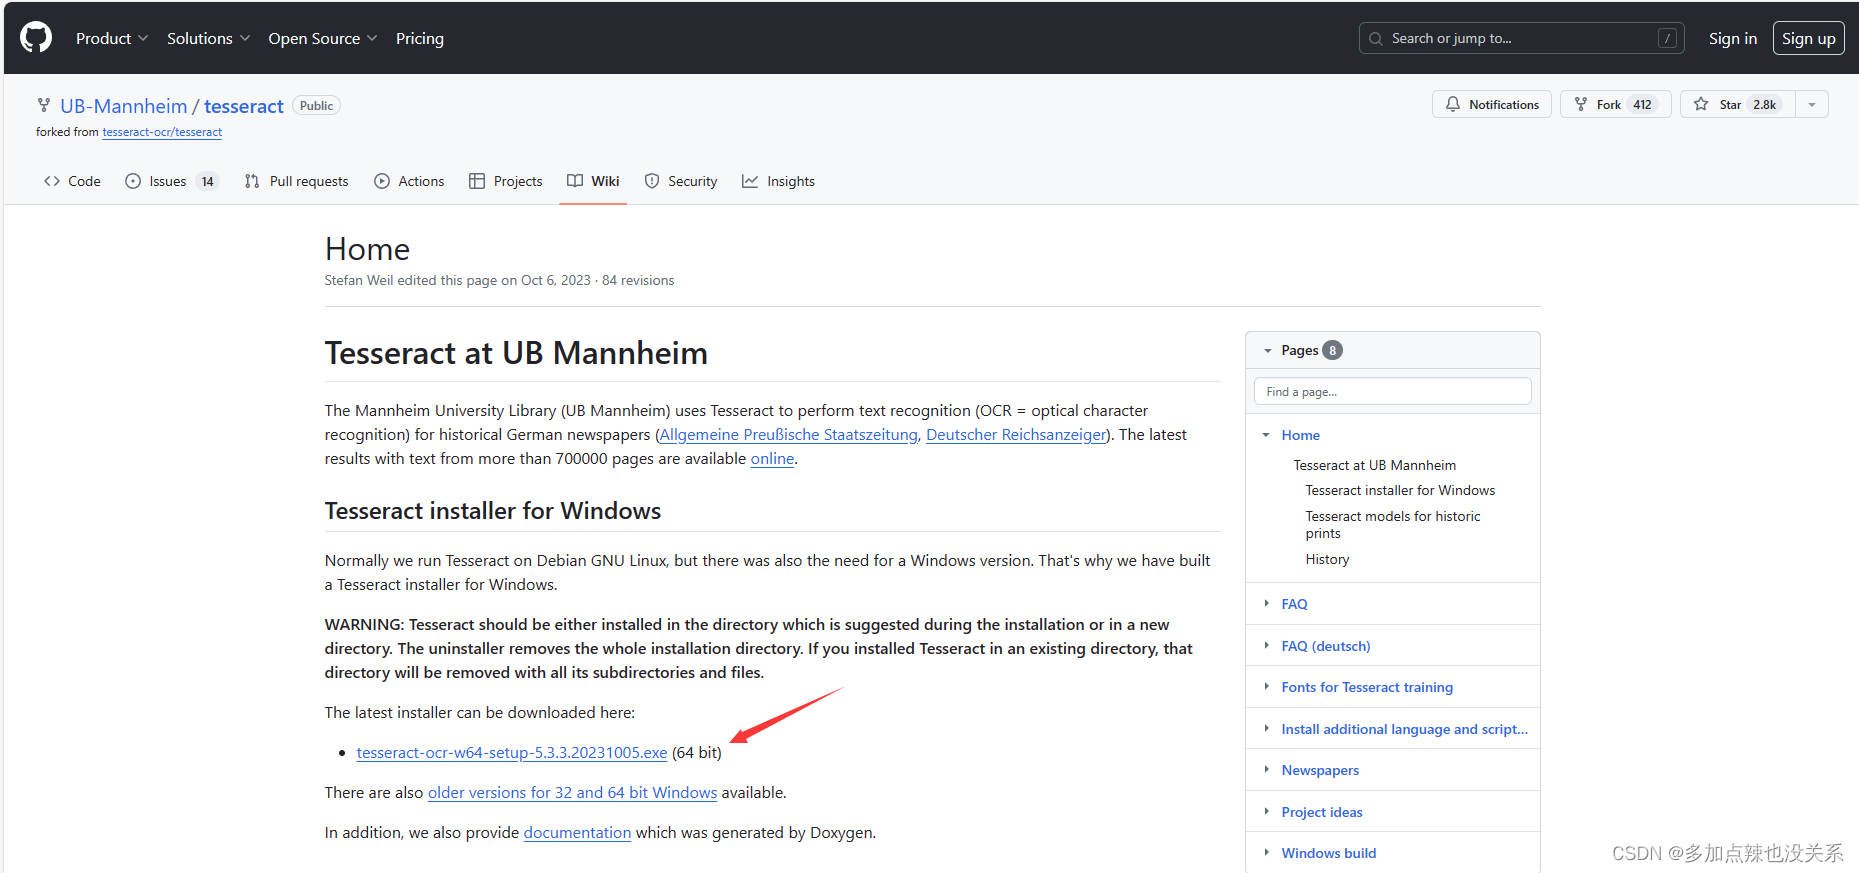Screen dimensions: 1859x873
Task: Star the repository via Star 2.8k button
Action: point(1737,104)
